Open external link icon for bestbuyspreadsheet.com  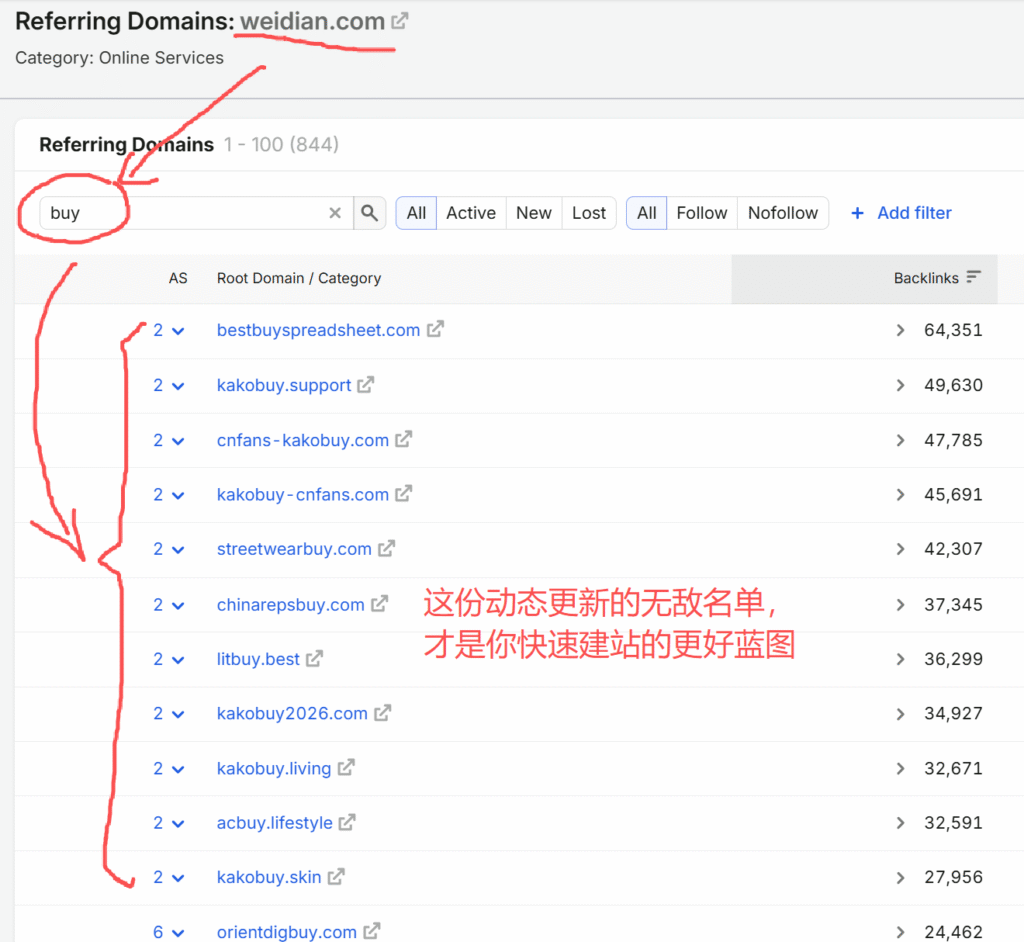pyautogui.click(x=436, y=329)
